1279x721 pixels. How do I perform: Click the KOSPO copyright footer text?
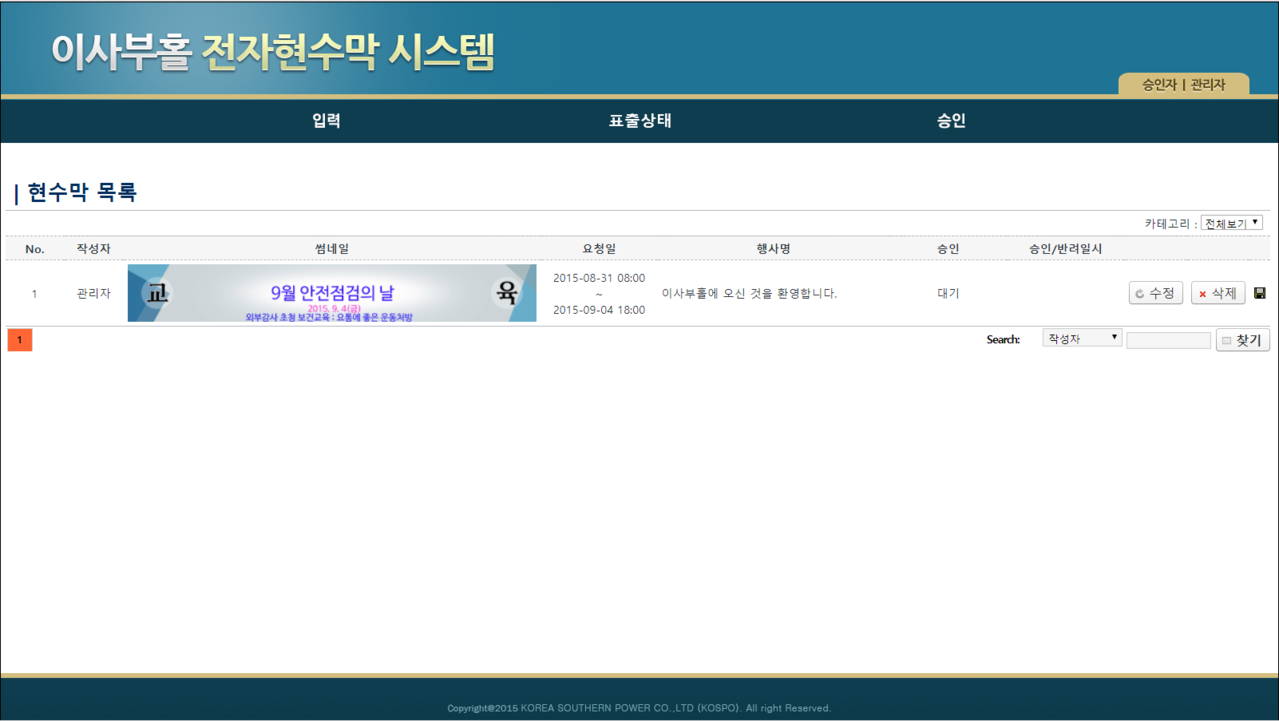pyautogui.click(x=639, y=708)
